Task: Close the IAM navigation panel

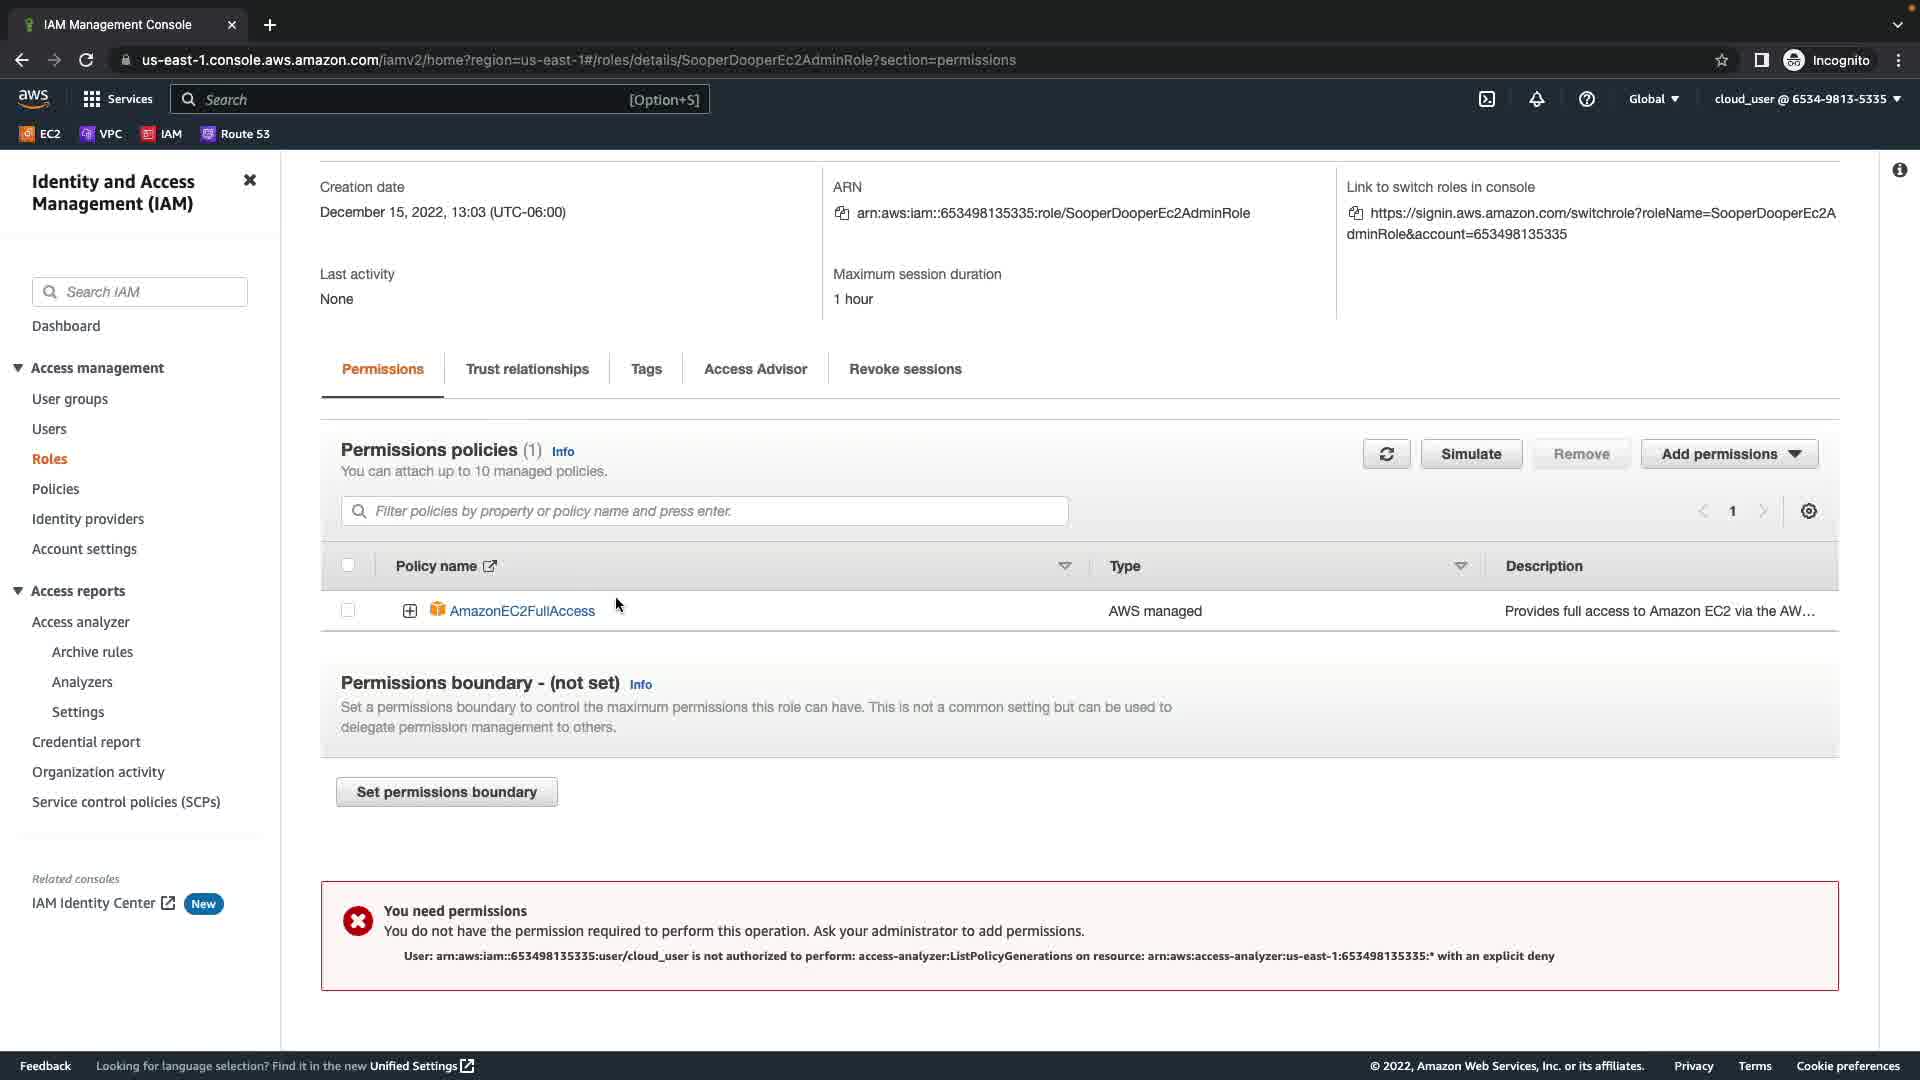Action: pyautogui.click(x=250, y=180)
